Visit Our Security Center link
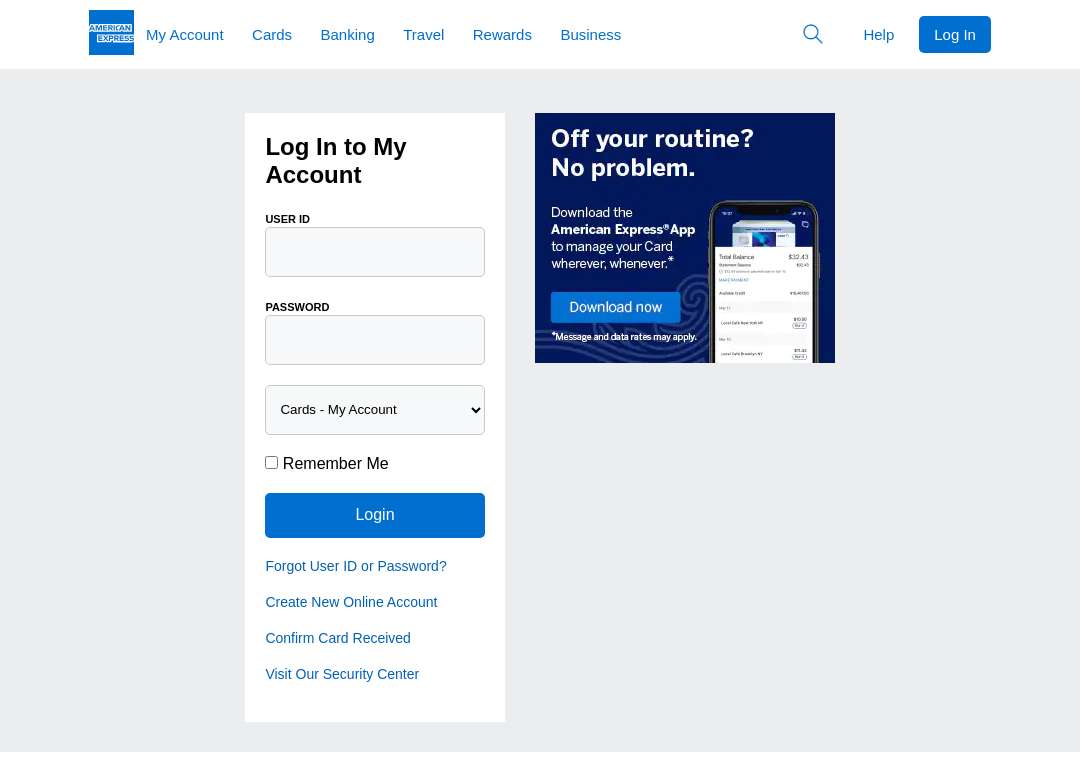 342,674
